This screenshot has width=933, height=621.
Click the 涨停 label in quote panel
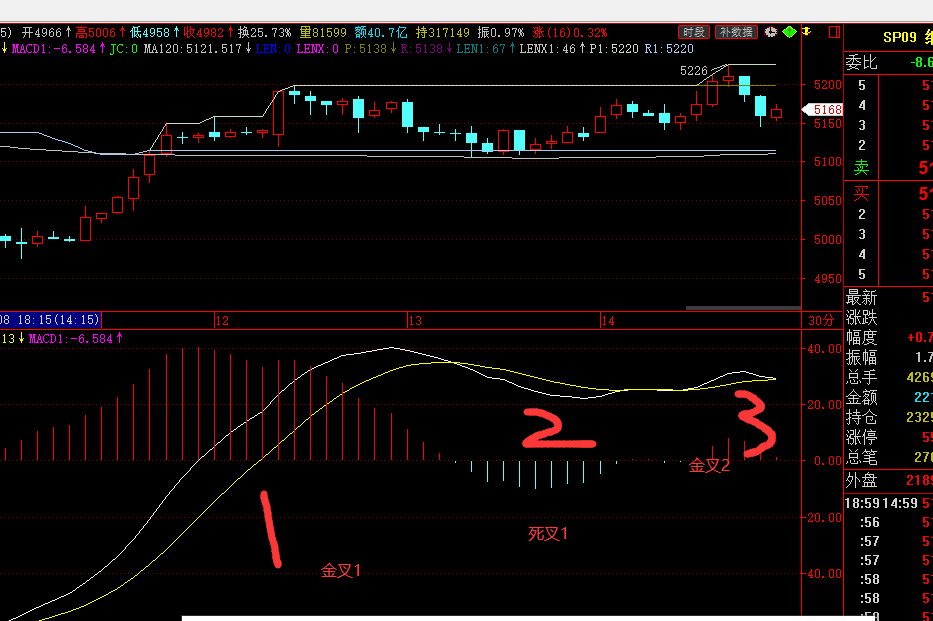861,437
